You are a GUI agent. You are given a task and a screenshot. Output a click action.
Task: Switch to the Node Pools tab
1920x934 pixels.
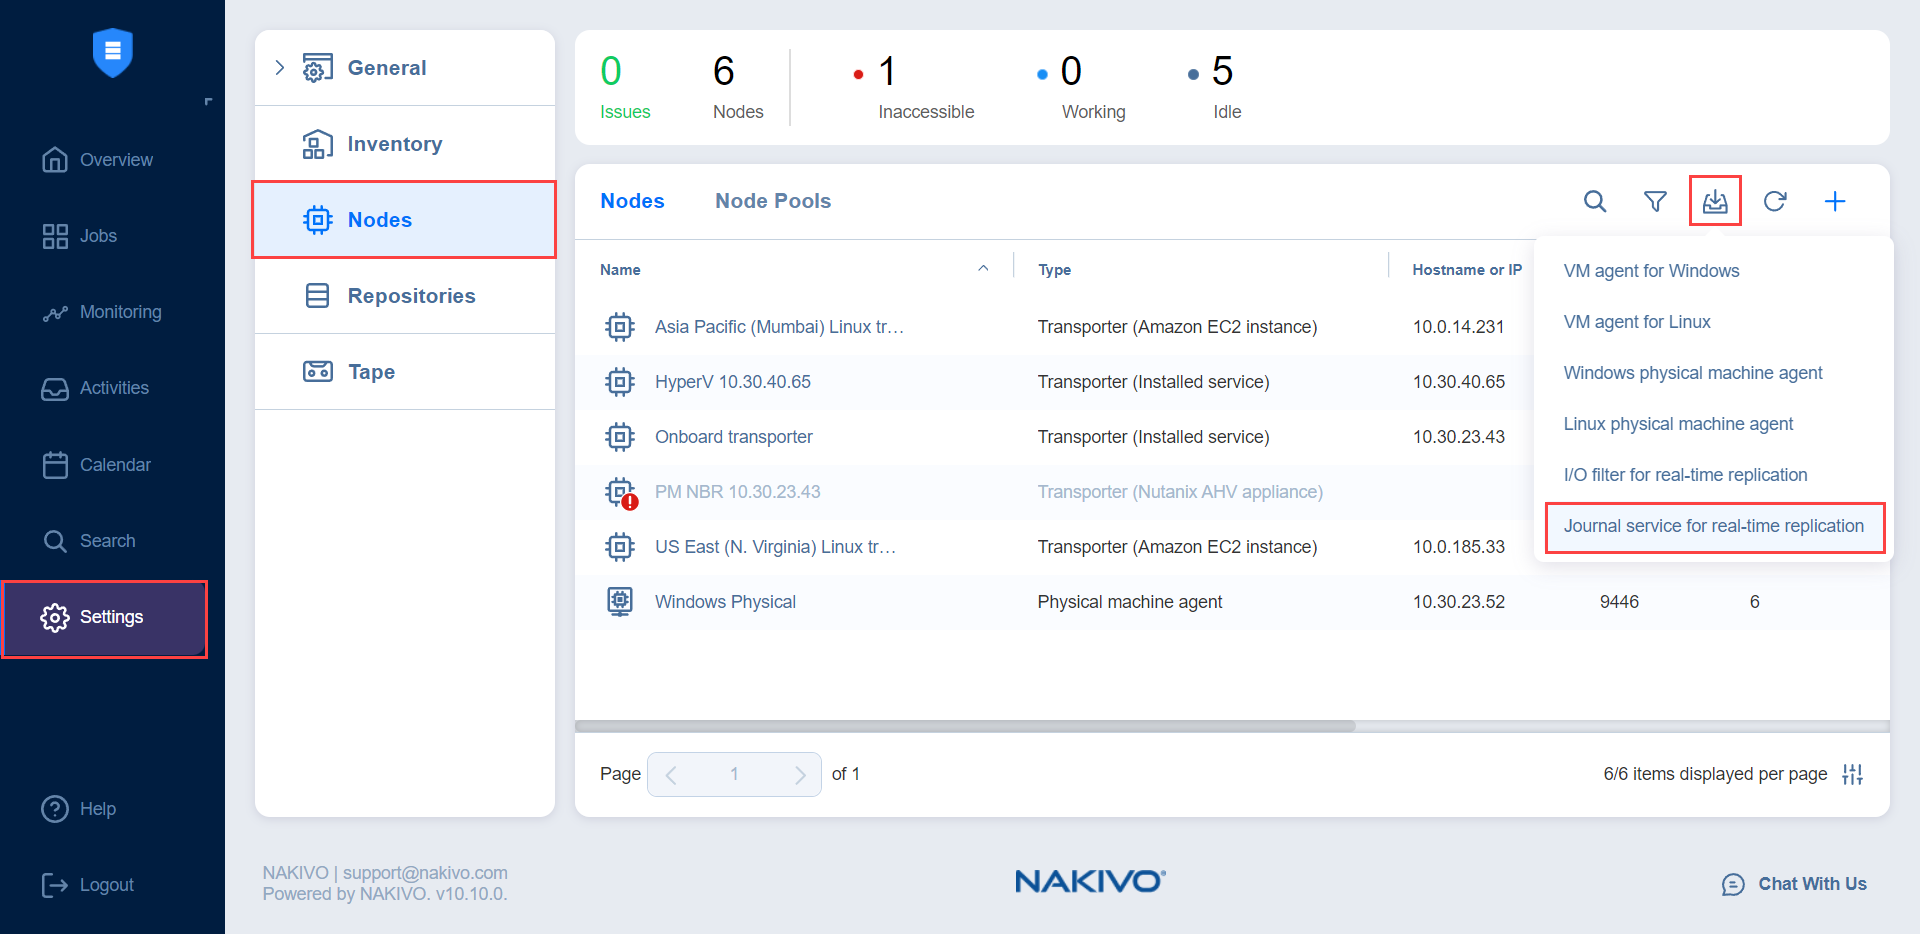coord(773,201)
